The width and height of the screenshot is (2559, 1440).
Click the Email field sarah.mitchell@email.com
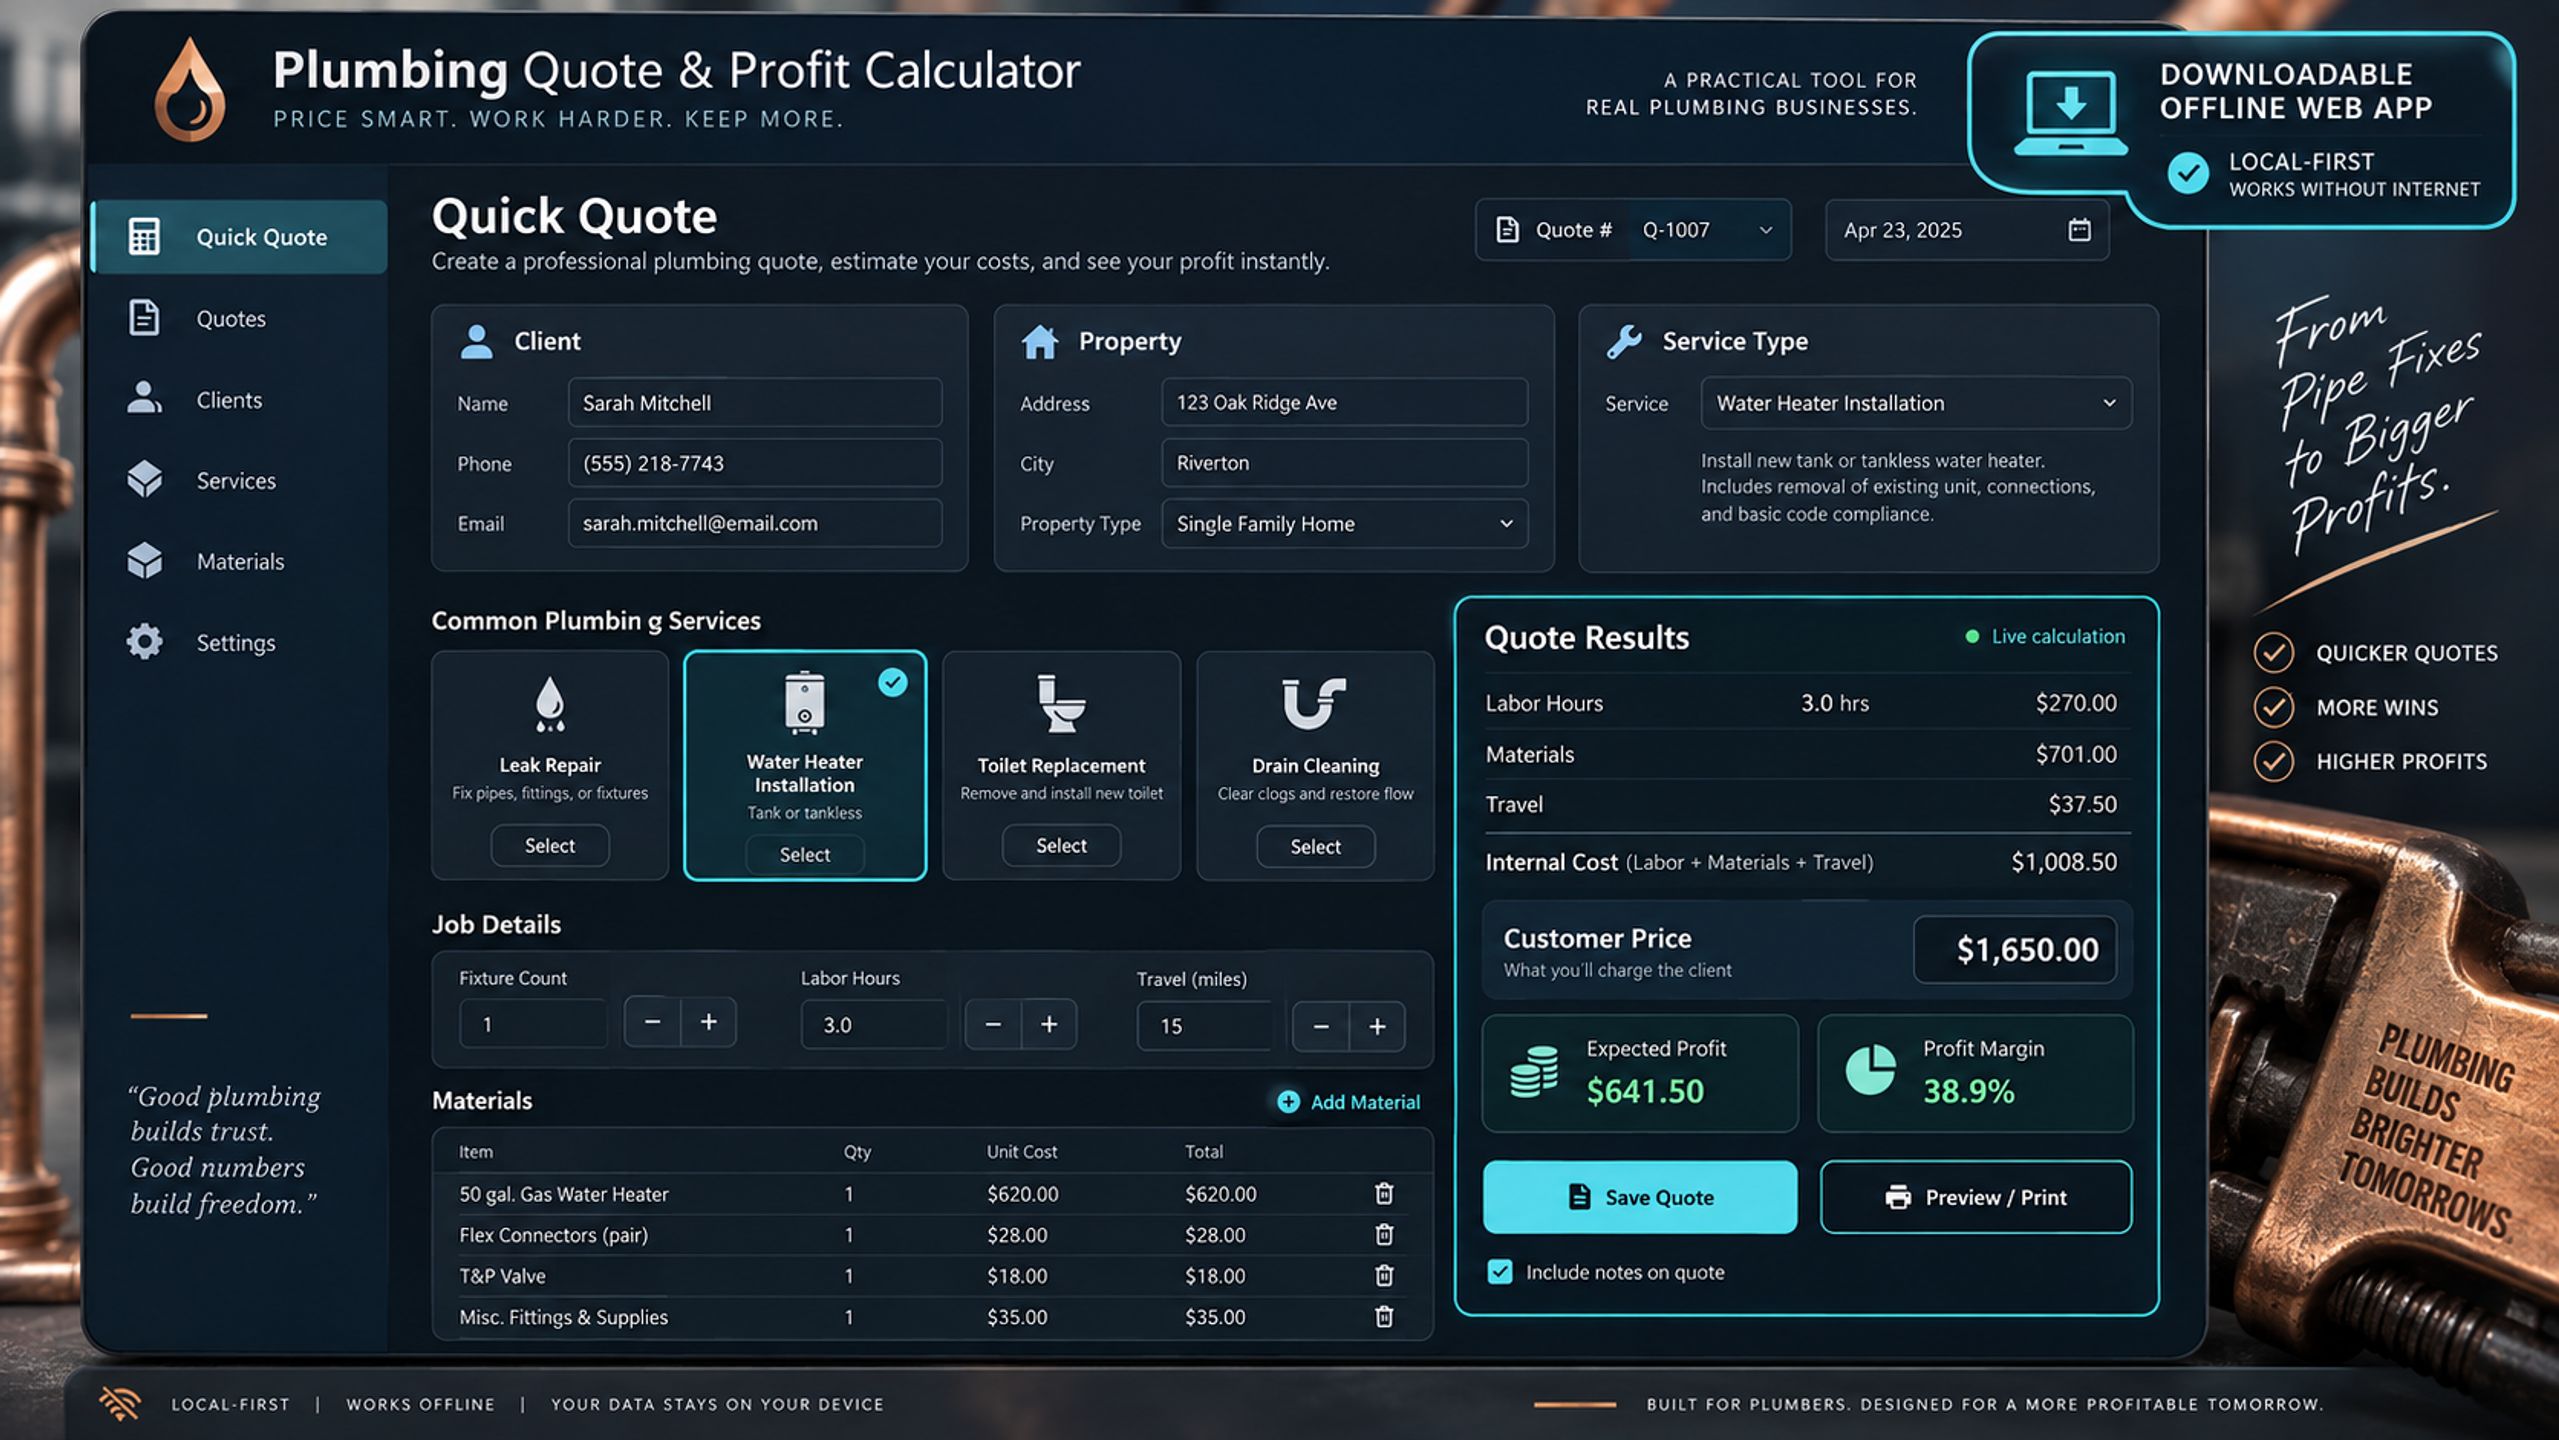(755, 523)
